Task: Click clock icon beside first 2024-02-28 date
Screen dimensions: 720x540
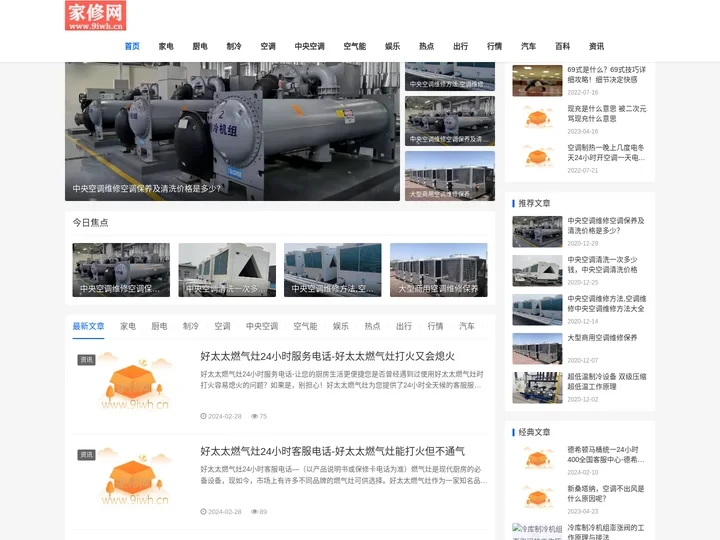Action: (x=203, y=416)
